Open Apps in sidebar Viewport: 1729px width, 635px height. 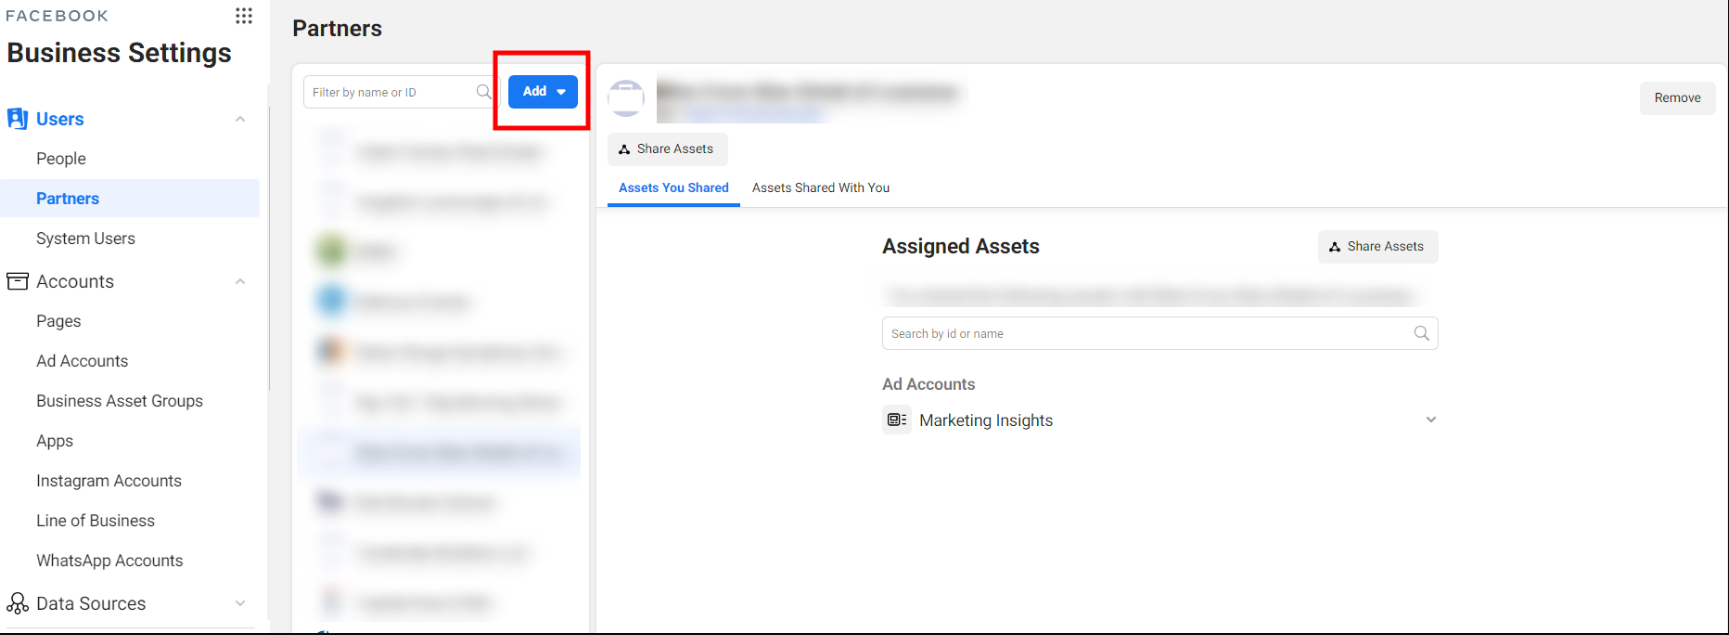(55, 441)
